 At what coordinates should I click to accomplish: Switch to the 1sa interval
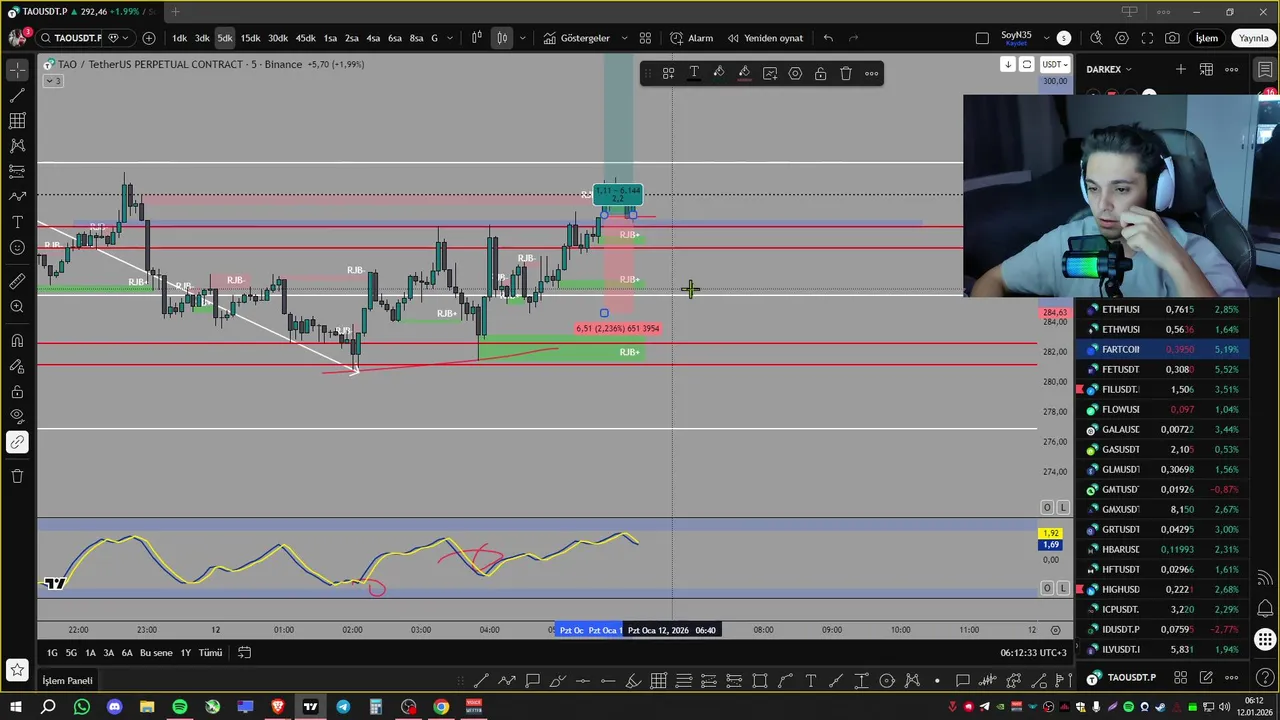point(330,38)
